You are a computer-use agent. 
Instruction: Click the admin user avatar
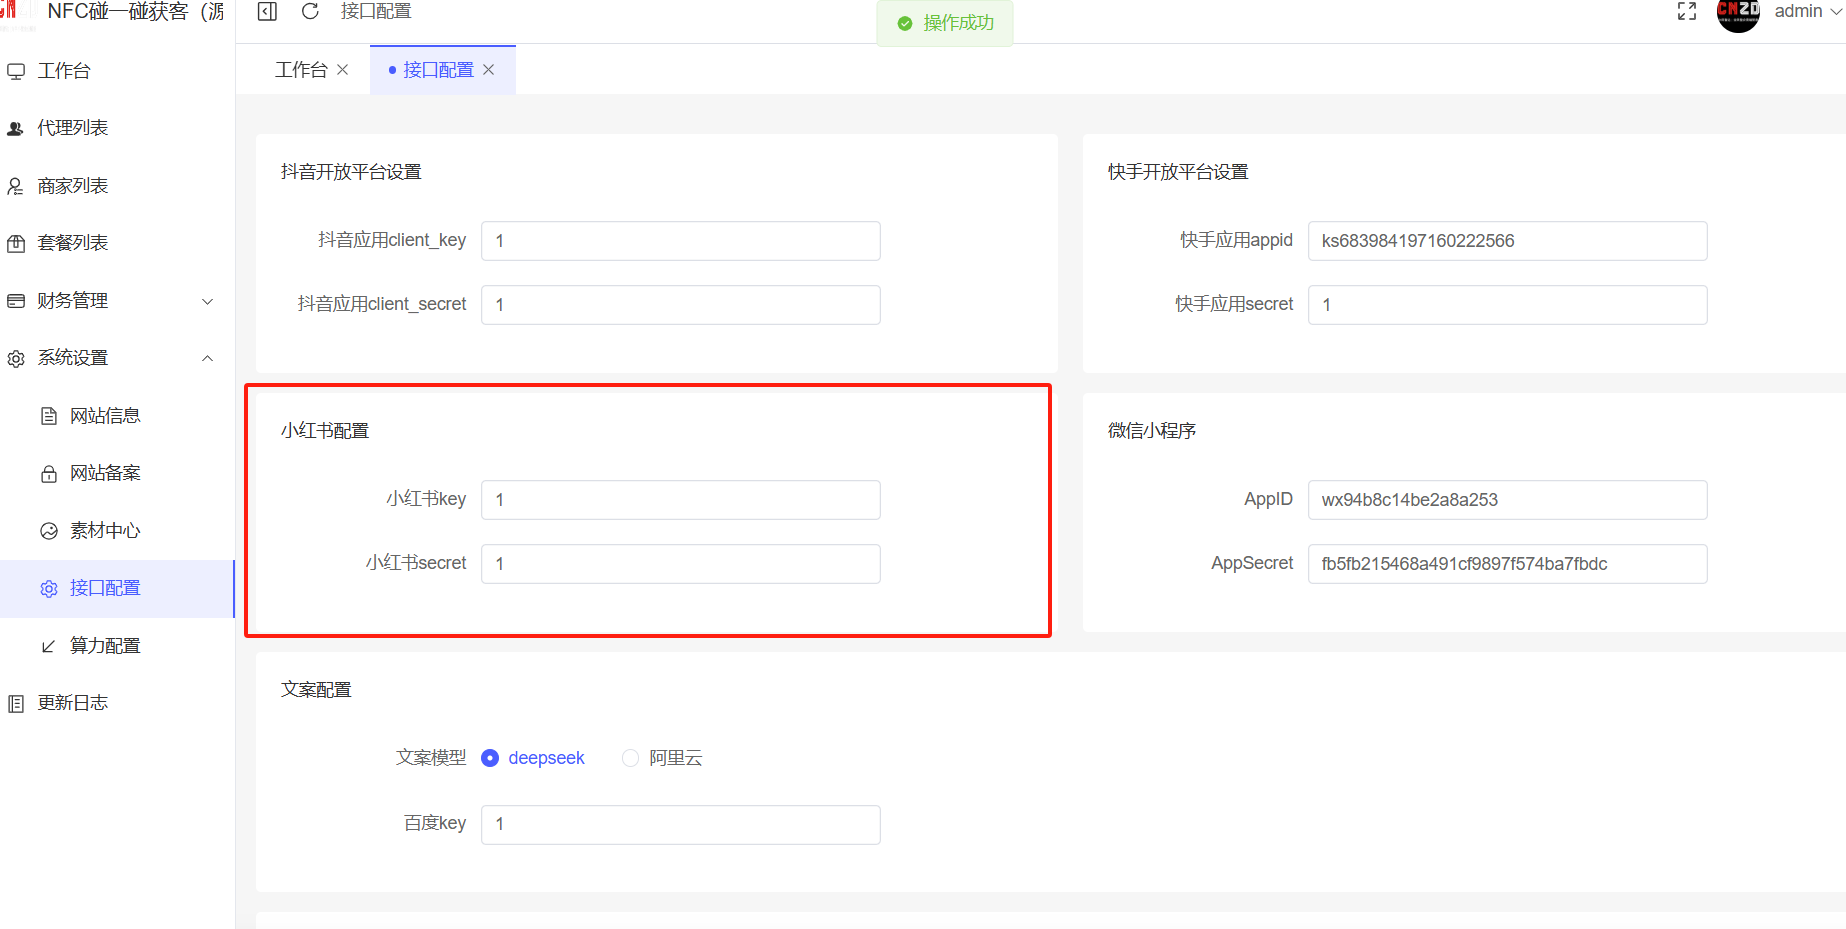[1738, 13]
